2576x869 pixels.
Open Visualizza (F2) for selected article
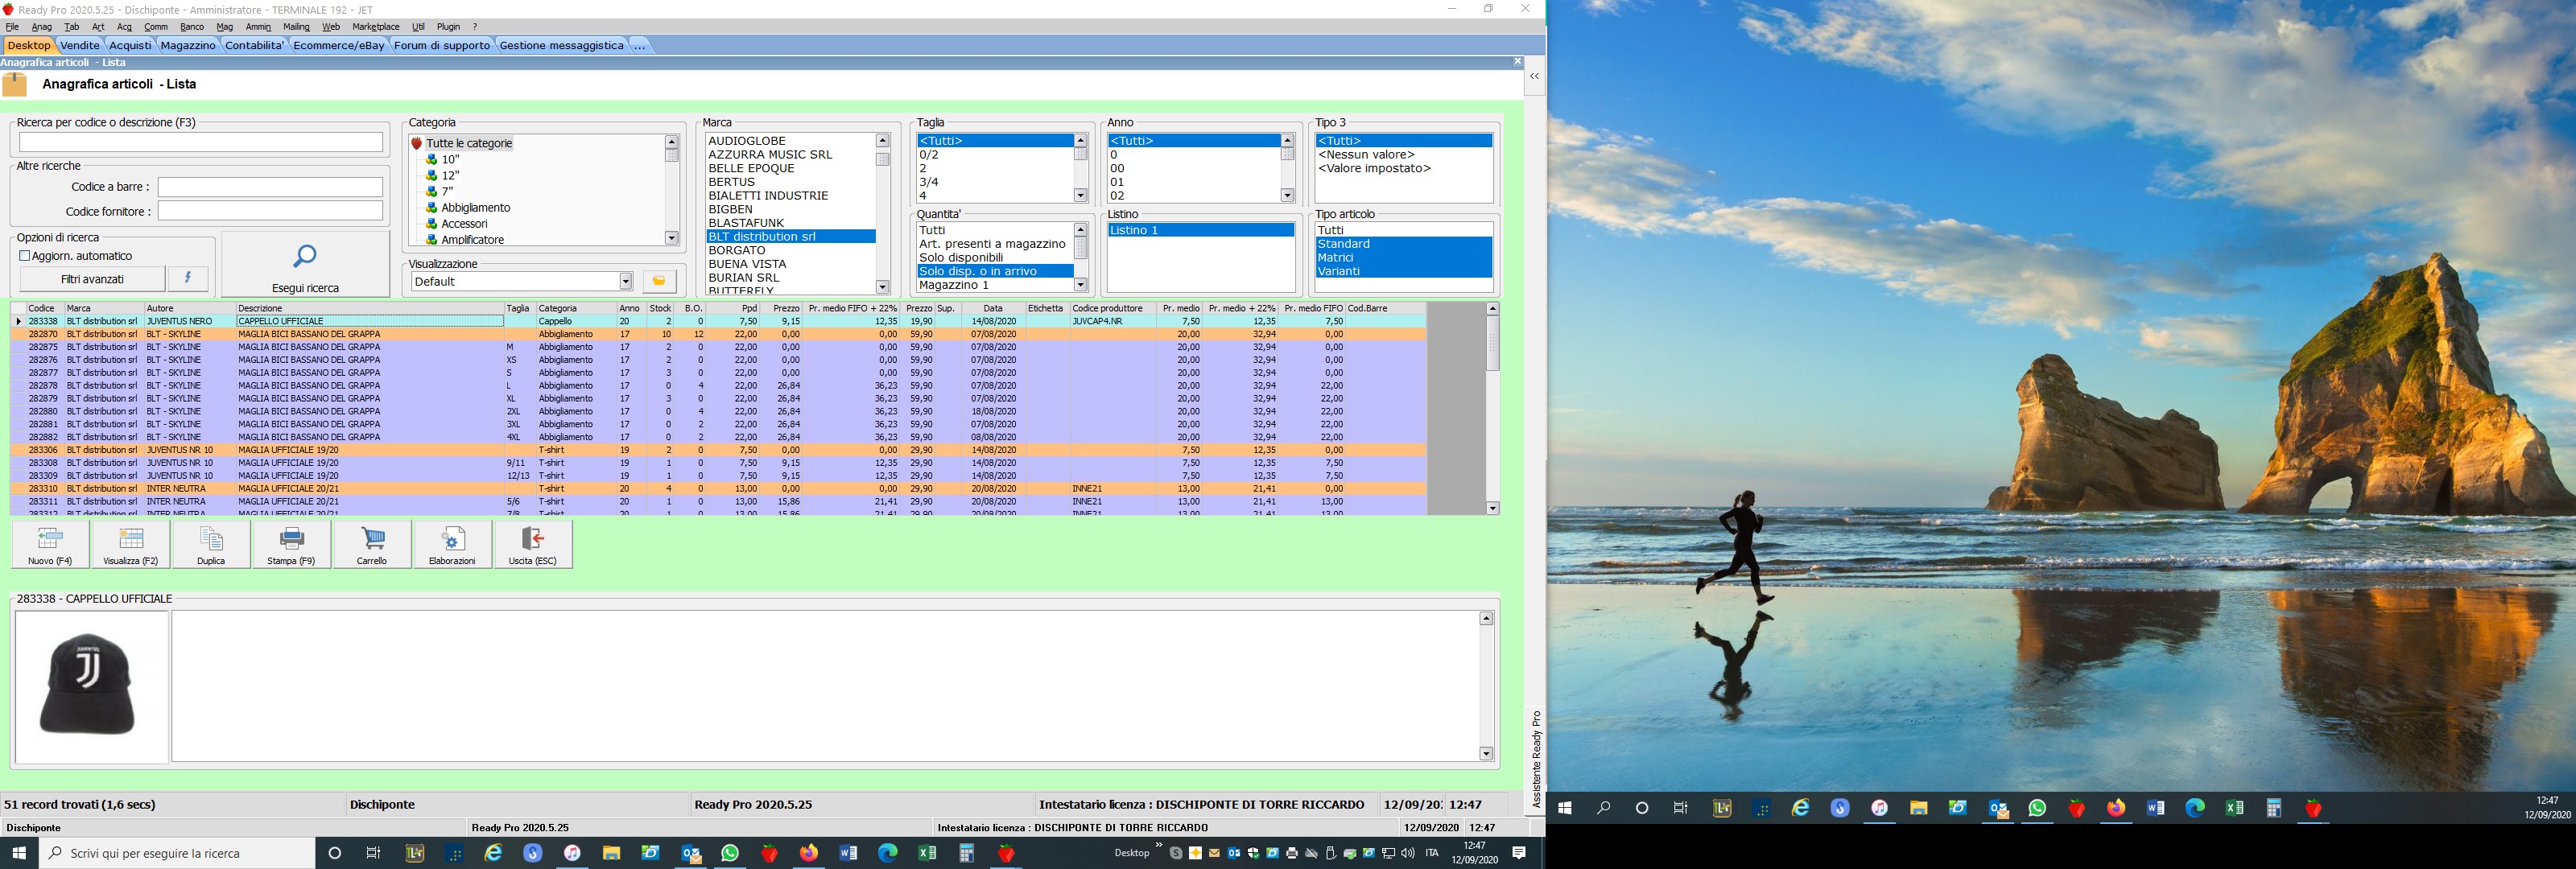(x=131, y=545)
